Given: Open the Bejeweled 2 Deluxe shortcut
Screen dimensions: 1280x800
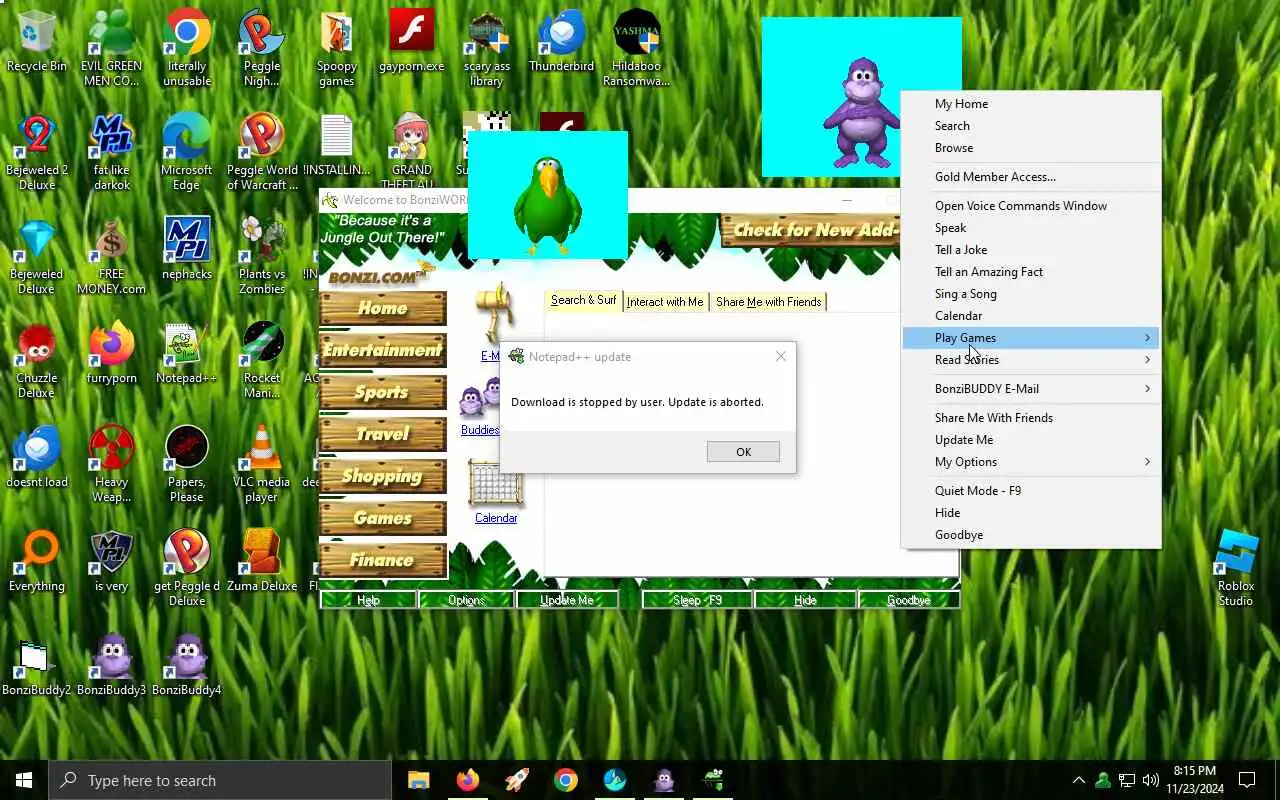Looking at the screenshot, I should tap(37, 152).
